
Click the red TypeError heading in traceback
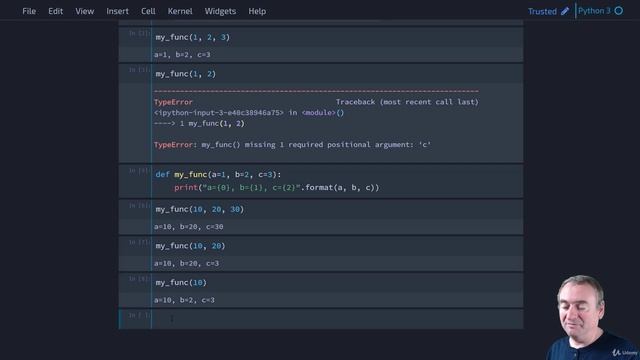(173, 102)
